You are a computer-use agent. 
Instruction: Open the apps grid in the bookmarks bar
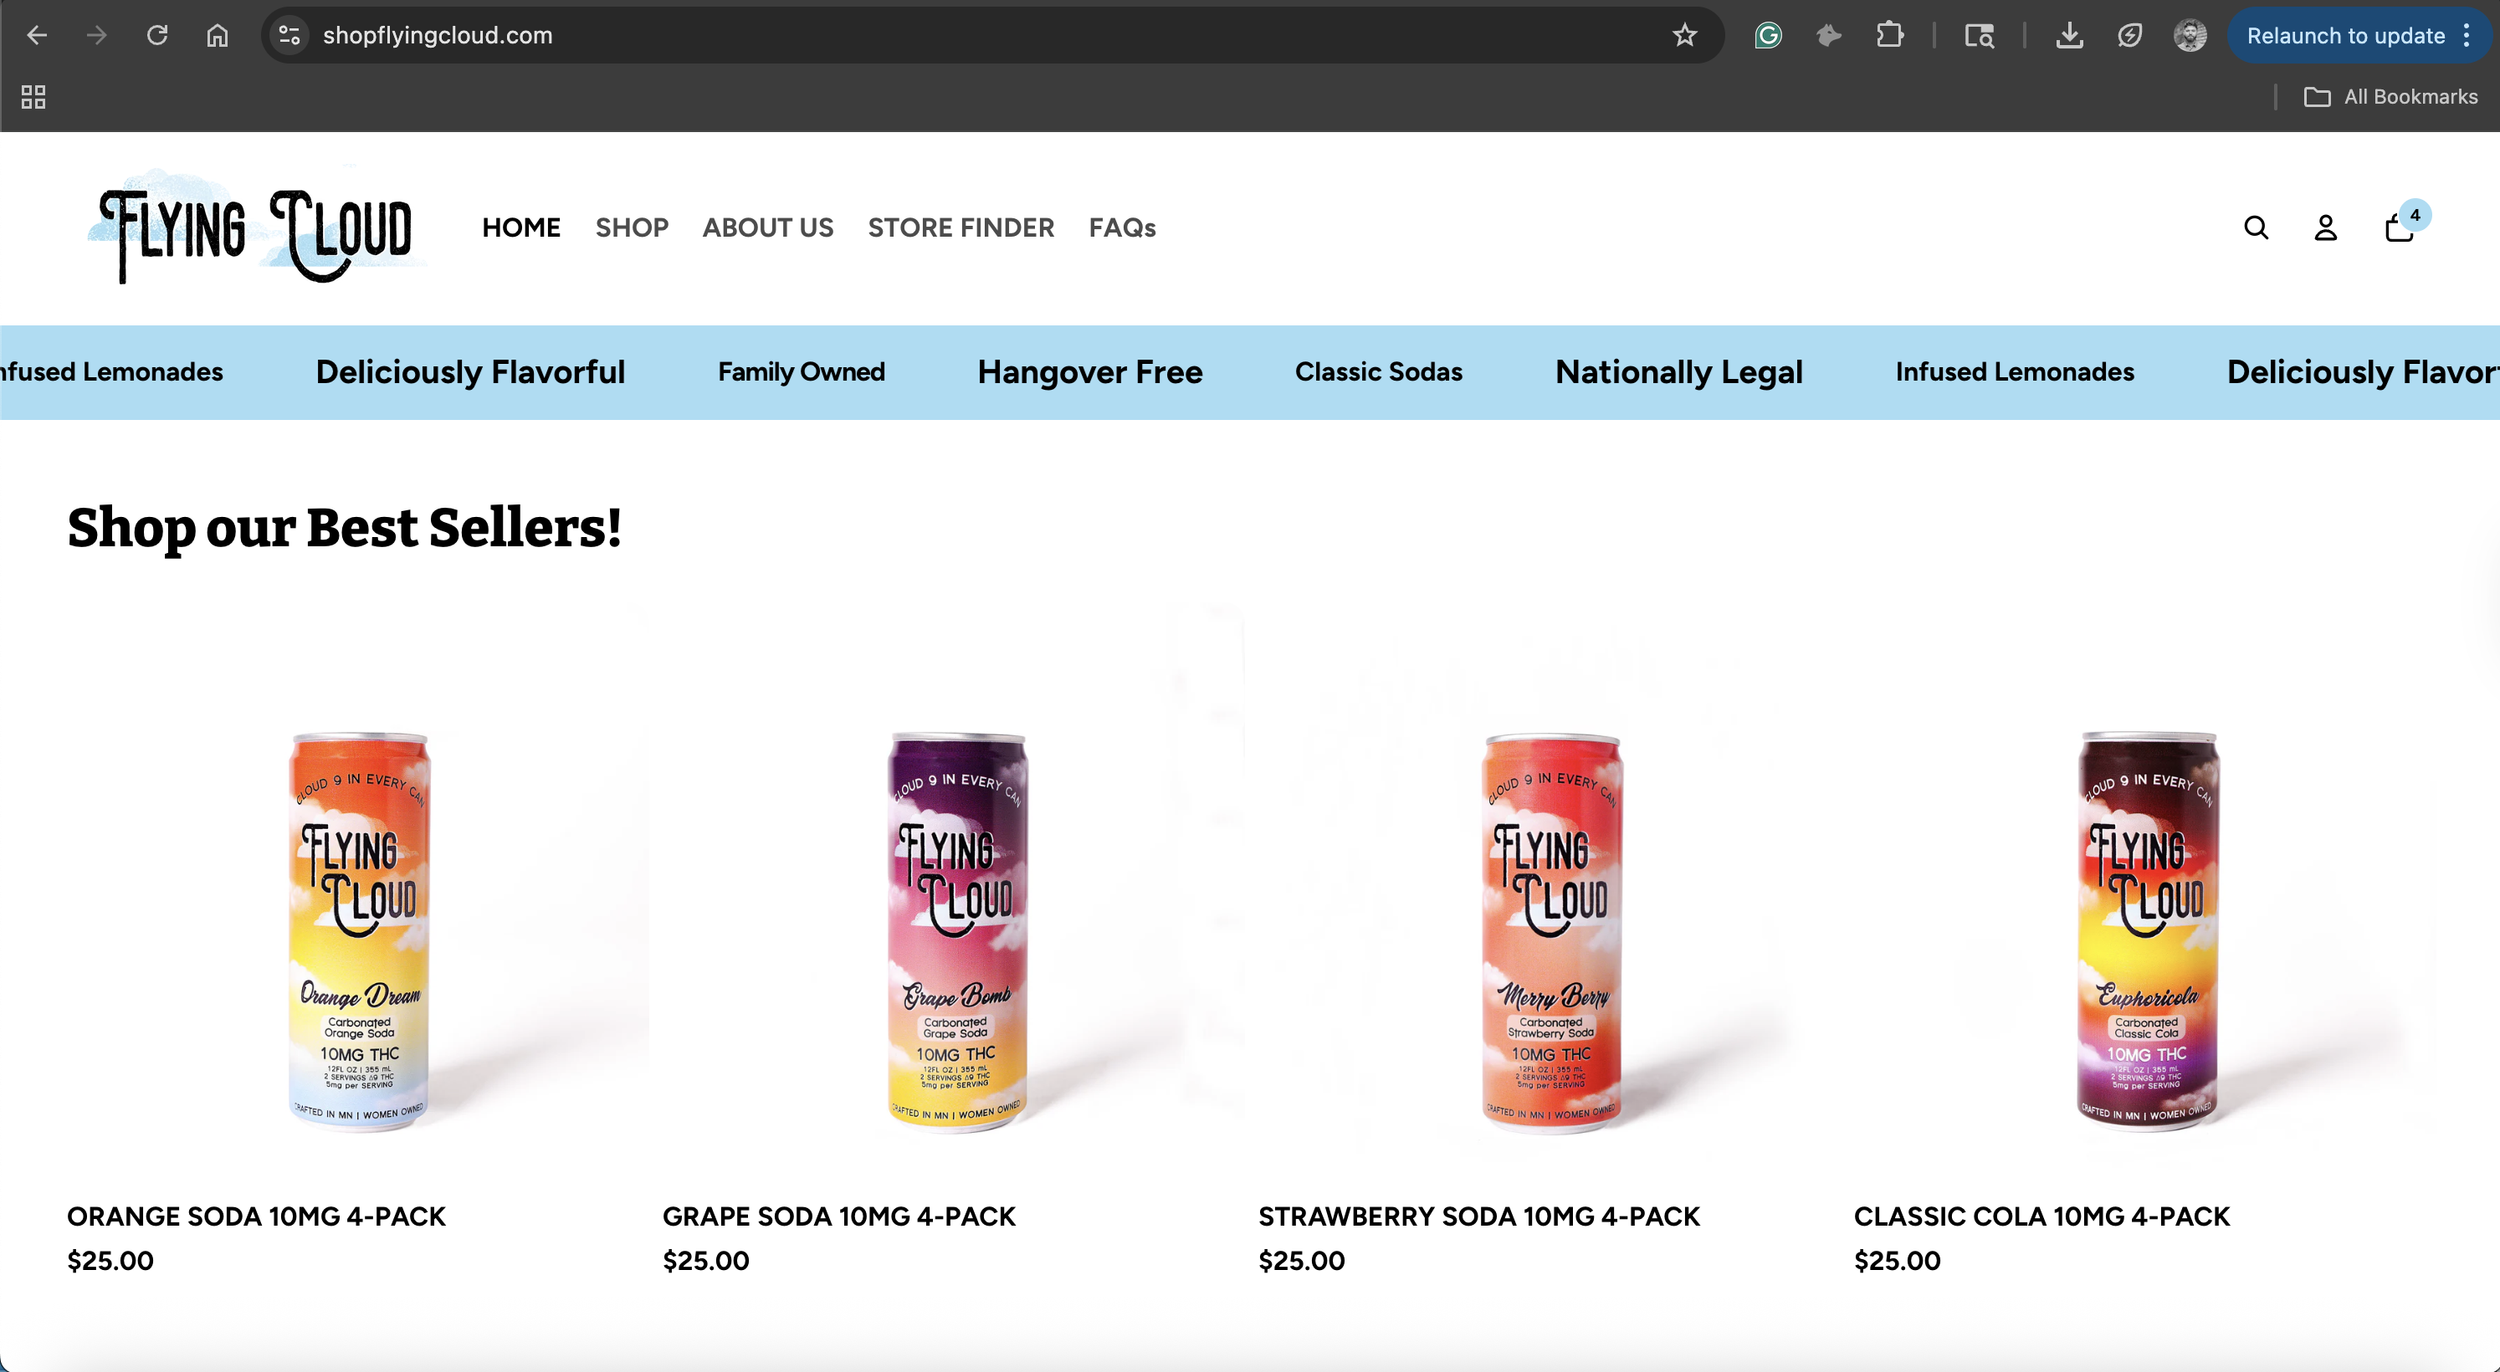pos(33,97)
